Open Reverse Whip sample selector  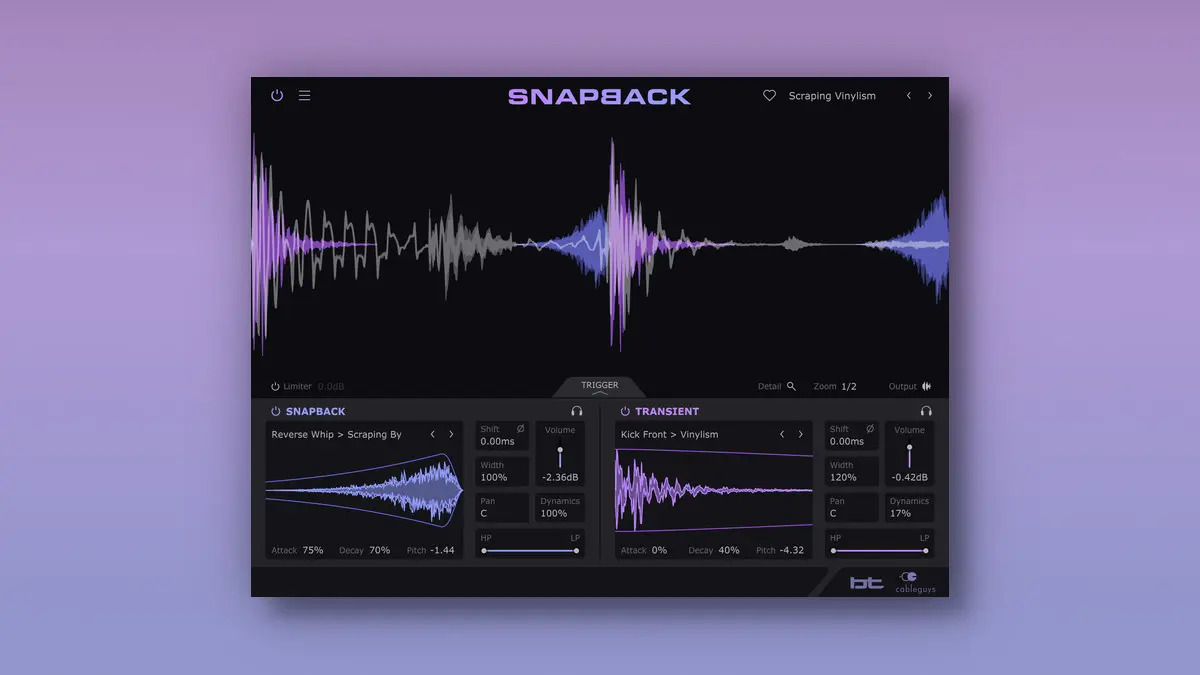(x=336, y=435)
